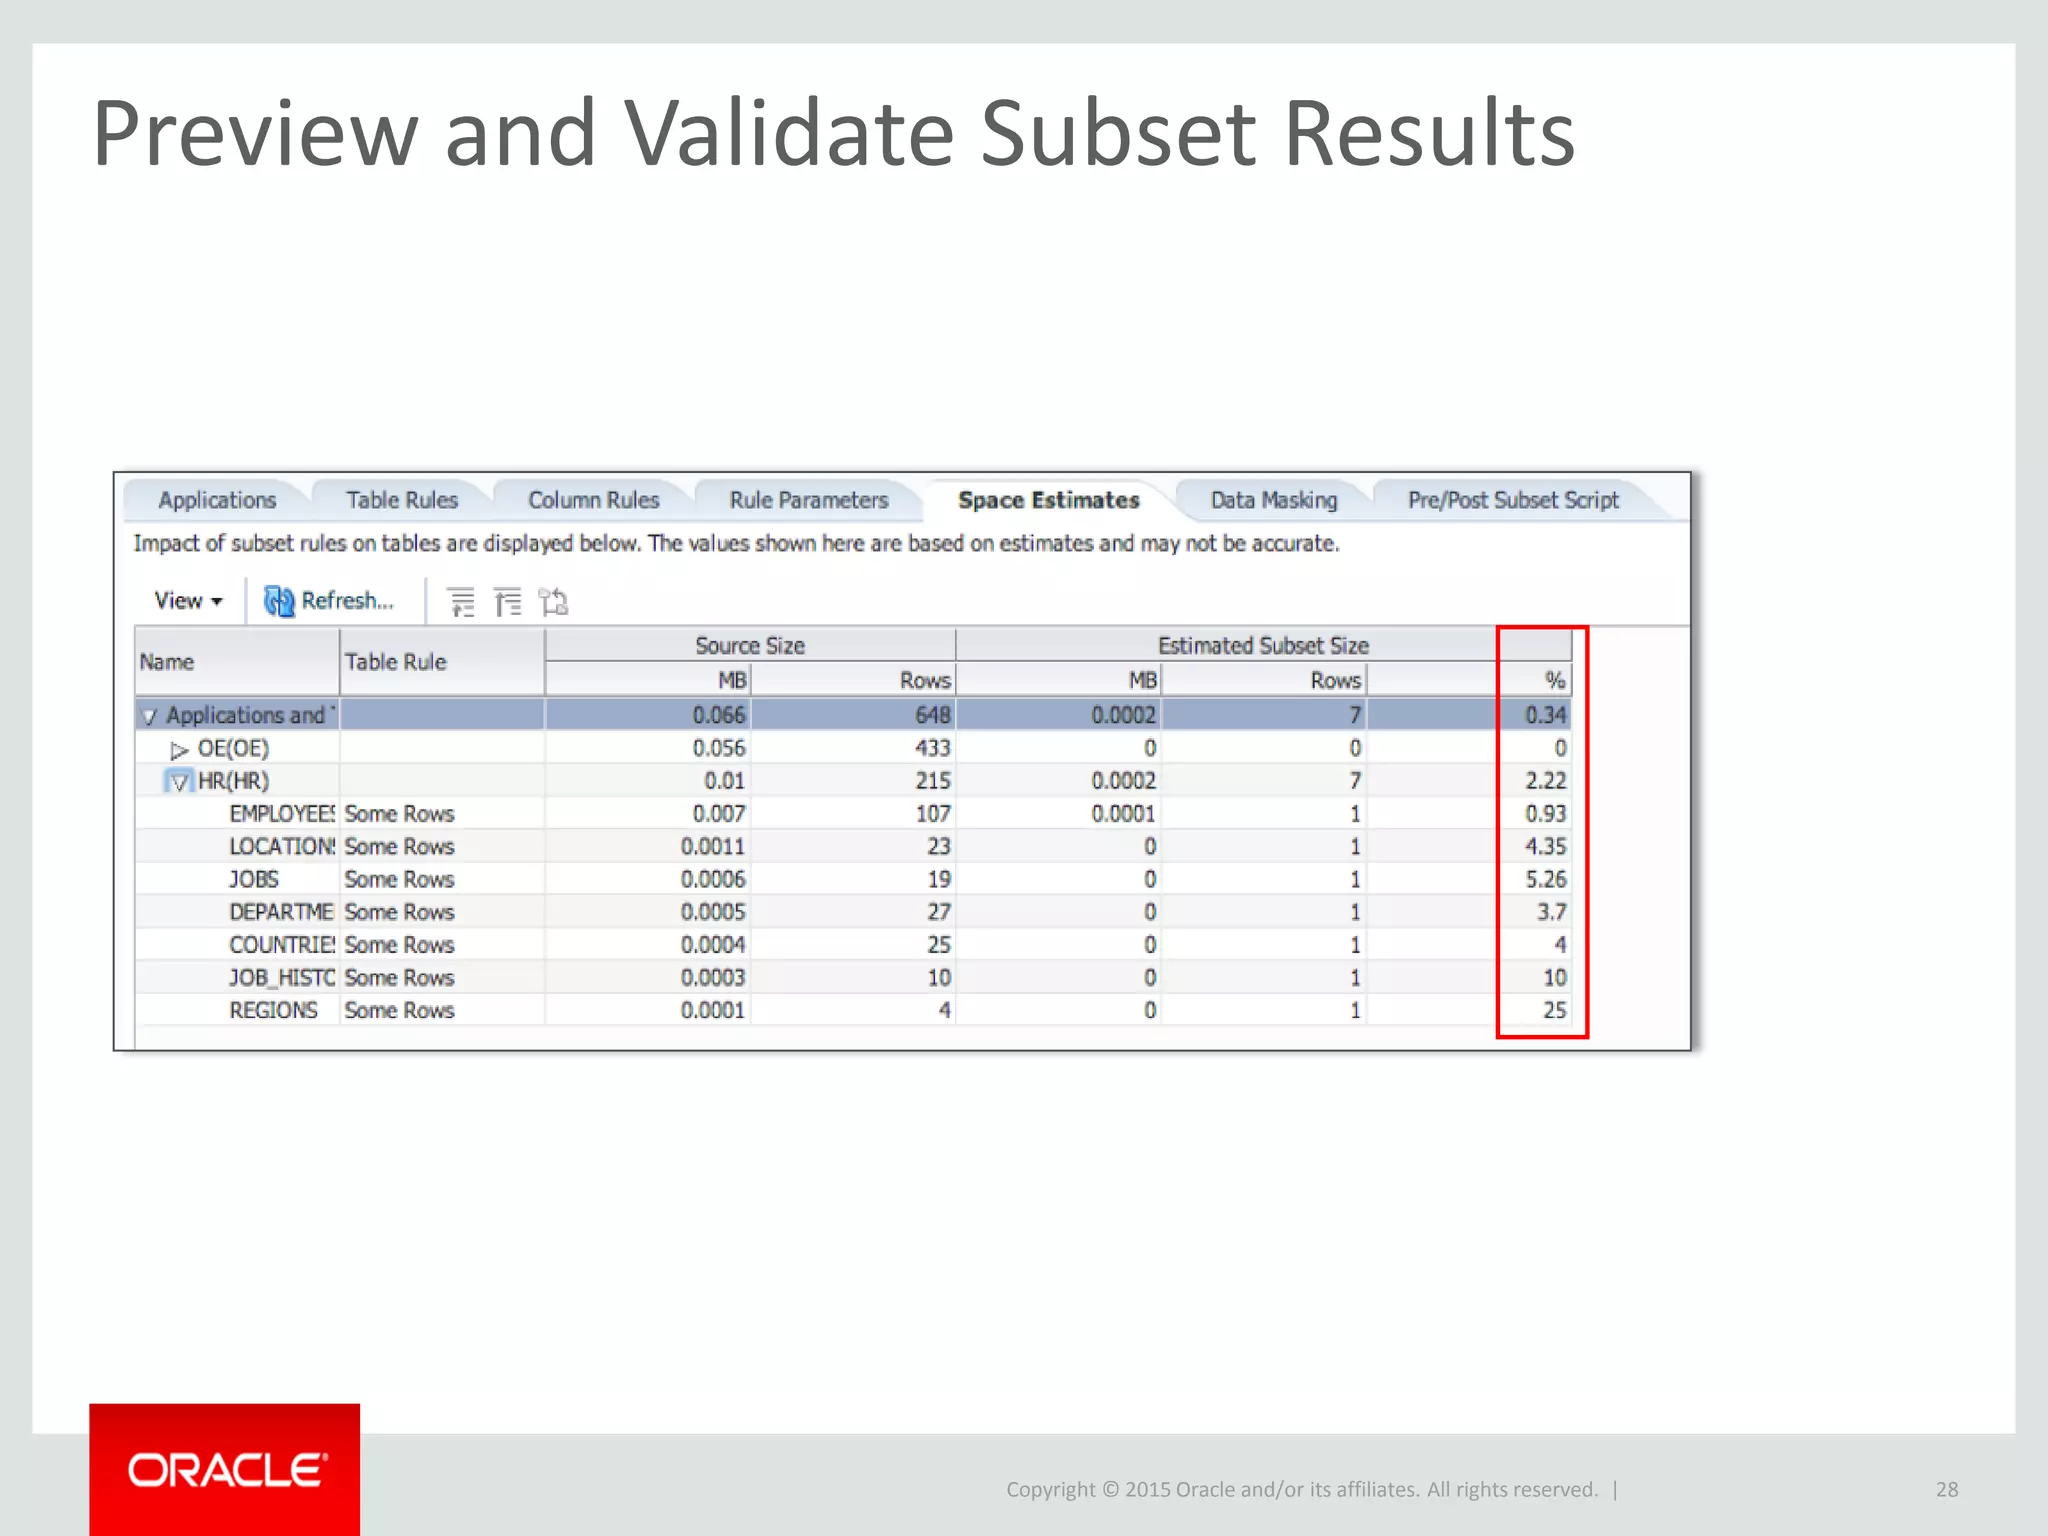Viewport: 2048px width, 1536px height.
Task: Collapse the Applications and root node
Action: (x=150, y=716)
